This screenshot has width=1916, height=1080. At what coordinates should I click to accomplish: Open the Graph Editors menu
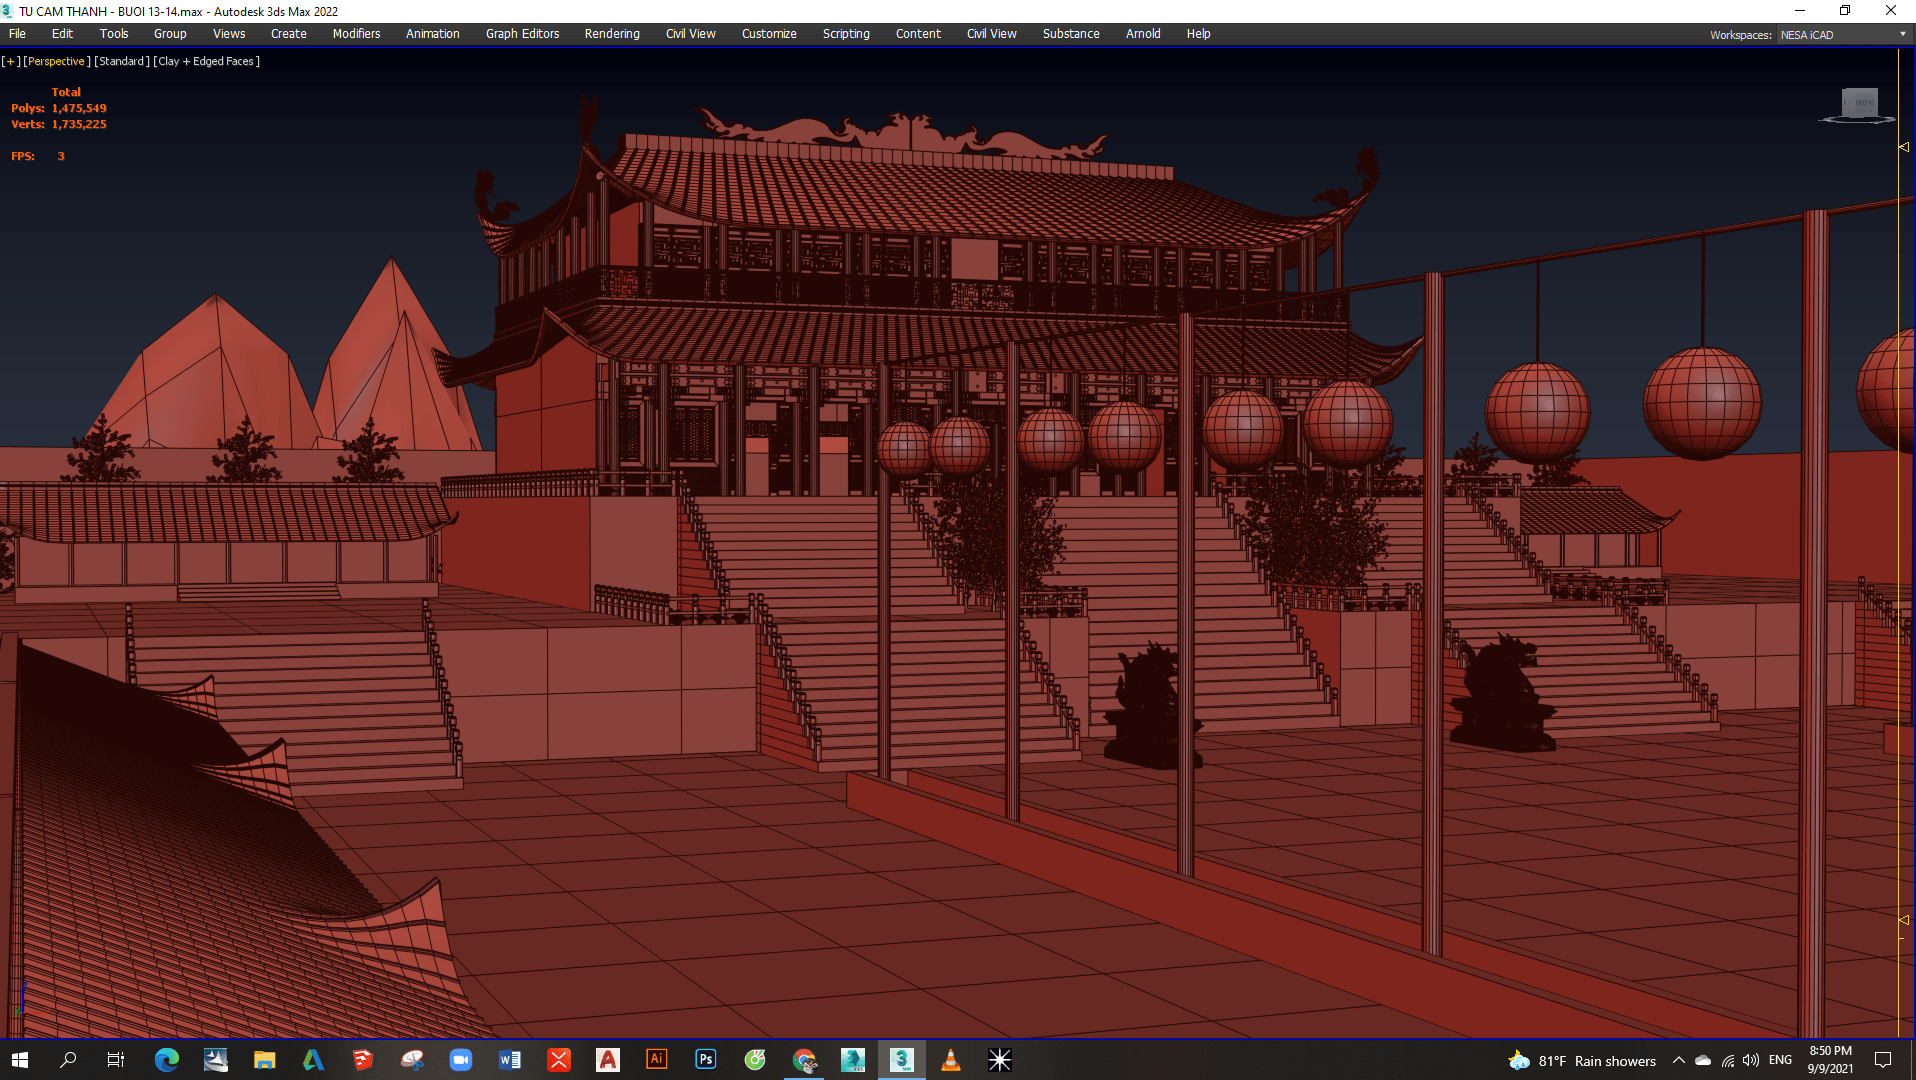coord(522,34)
